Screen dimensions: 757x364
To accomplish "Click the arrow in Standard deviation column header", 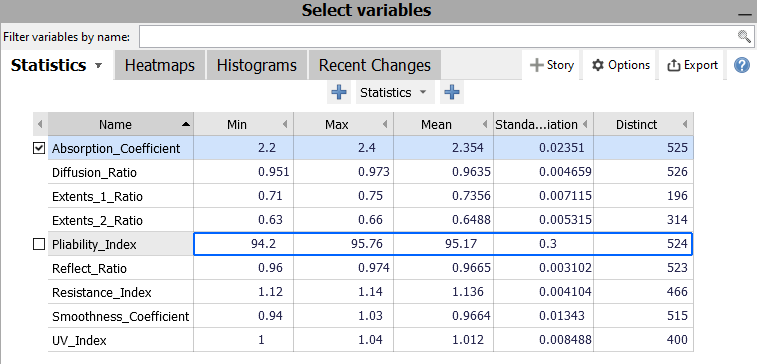I will tap(585, 125).
